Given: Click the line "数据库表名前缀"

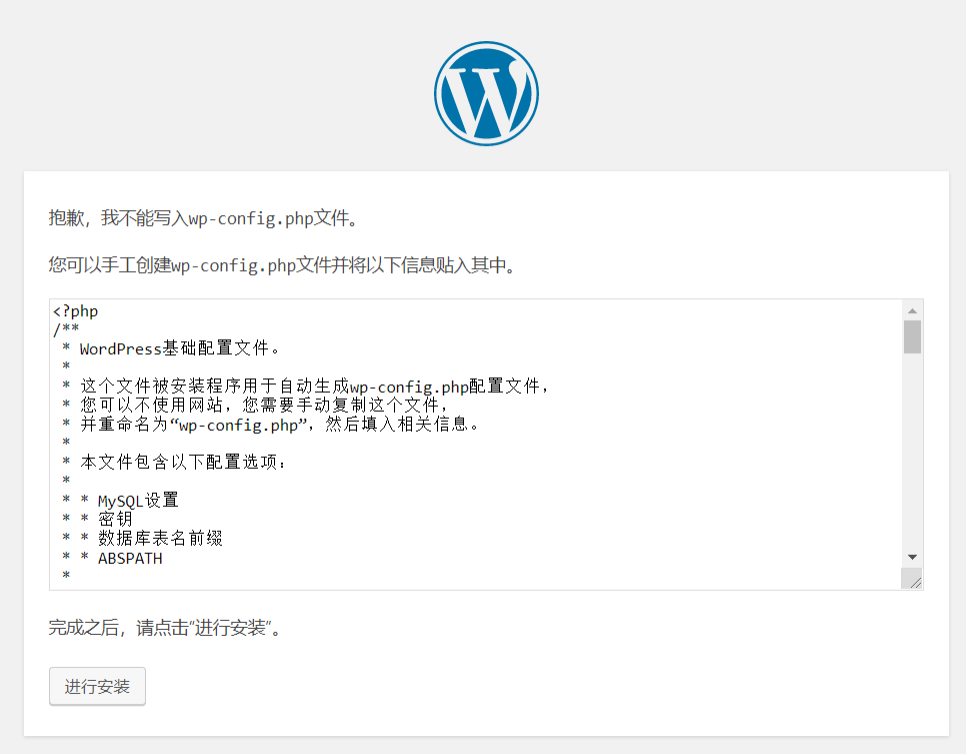Looking at the screenshot, I should click(x=160, y=538).
